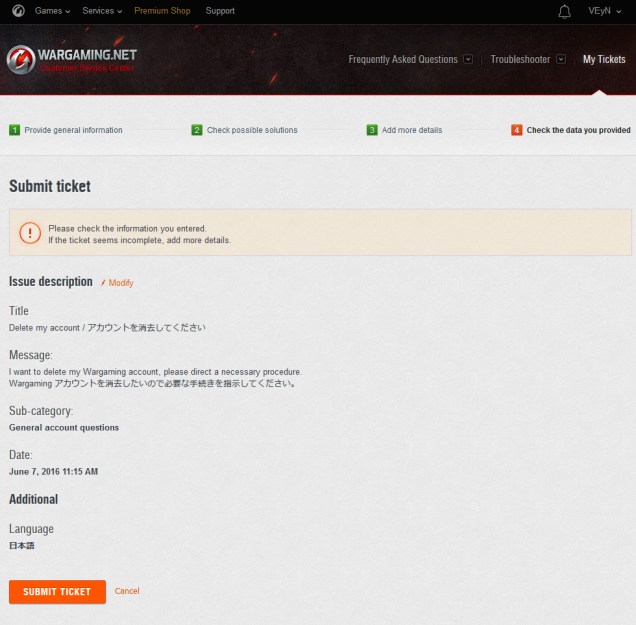This screenshot has width=636, height=625.
Task: Expand the Frequently Asked Questions arrow
Action: point(468,60)
